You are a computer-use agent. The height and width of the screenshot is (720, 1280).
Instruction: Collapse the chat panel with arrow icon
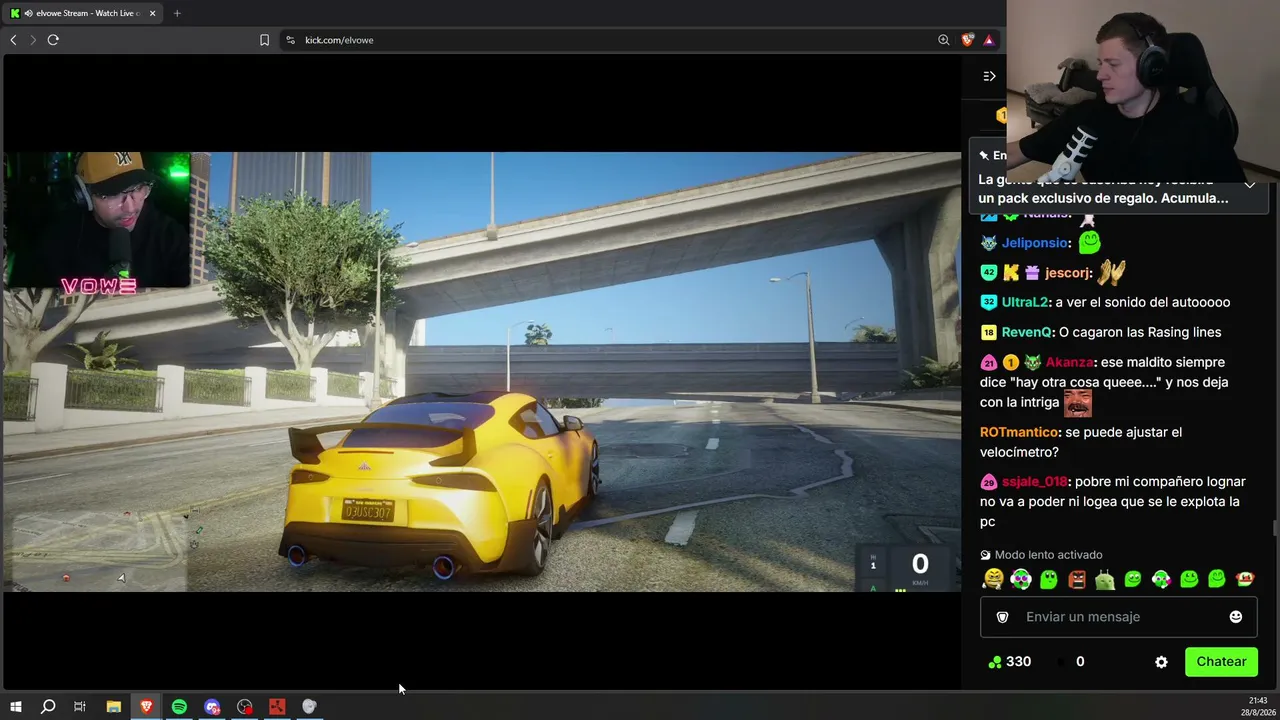(x=989, y=76)
